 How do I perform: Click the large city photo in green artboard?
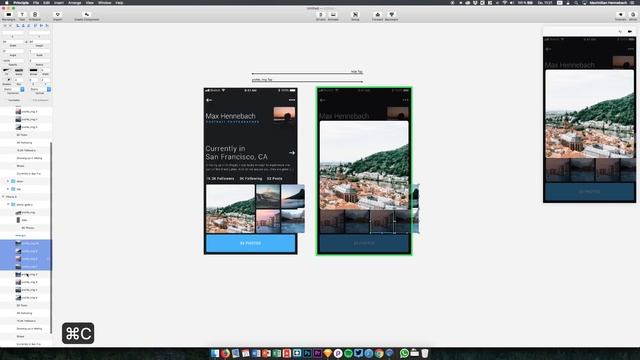coord(364,165)
